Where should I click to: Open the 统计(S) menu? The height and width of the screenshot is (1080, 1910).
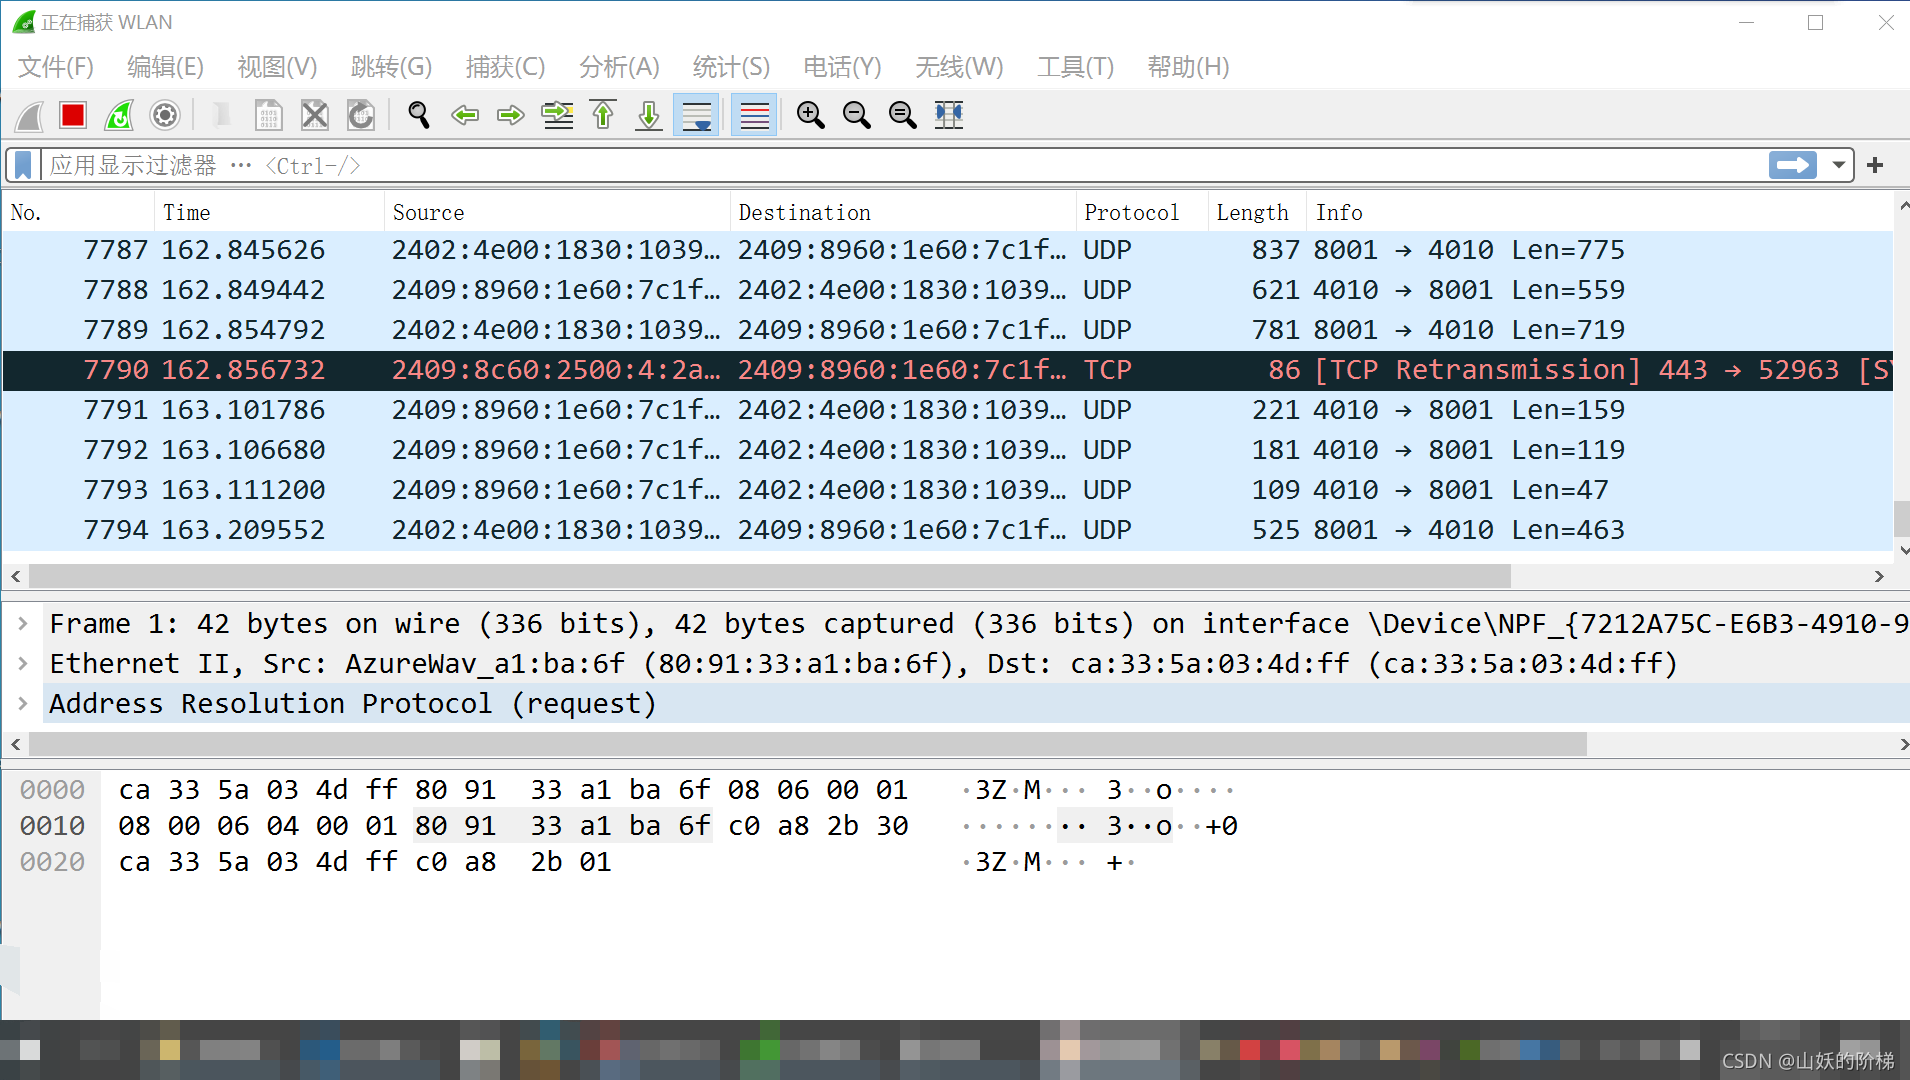click(731, 67)
